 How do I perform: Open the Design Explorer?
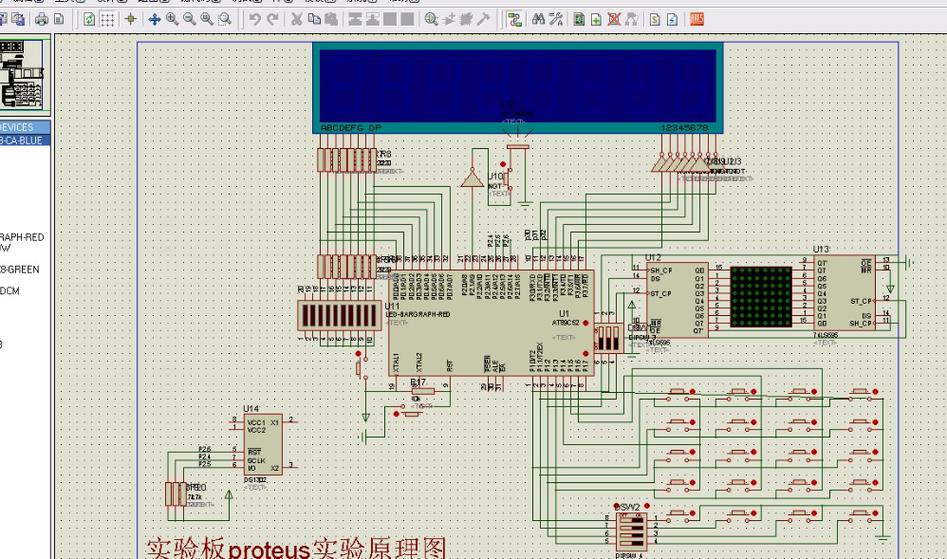[x=579, y=19]
